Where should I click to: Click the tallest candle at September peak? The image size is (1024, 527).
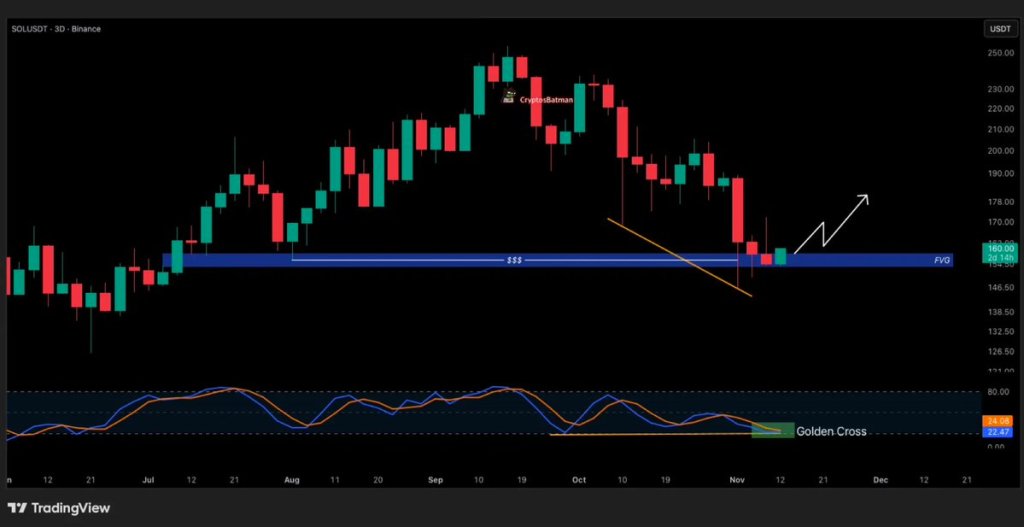point(508,68)
